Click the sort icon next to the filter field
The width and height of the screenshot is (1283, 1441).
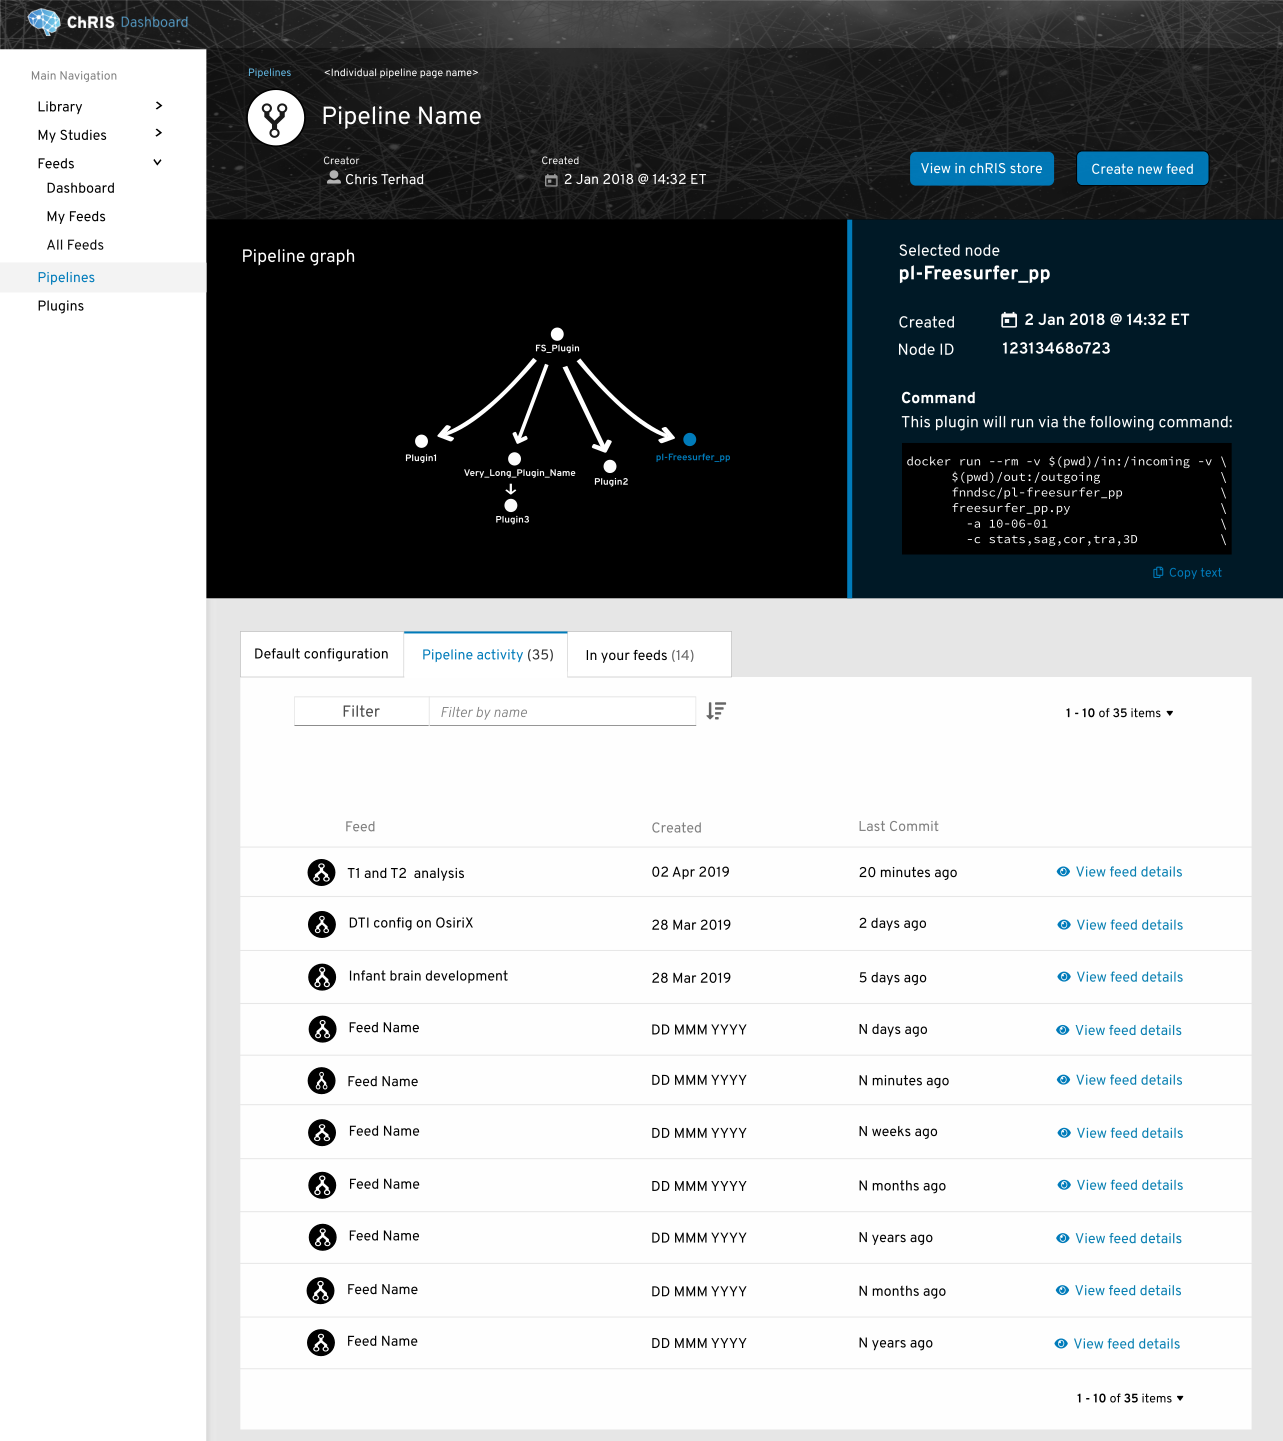click(715, 711)
